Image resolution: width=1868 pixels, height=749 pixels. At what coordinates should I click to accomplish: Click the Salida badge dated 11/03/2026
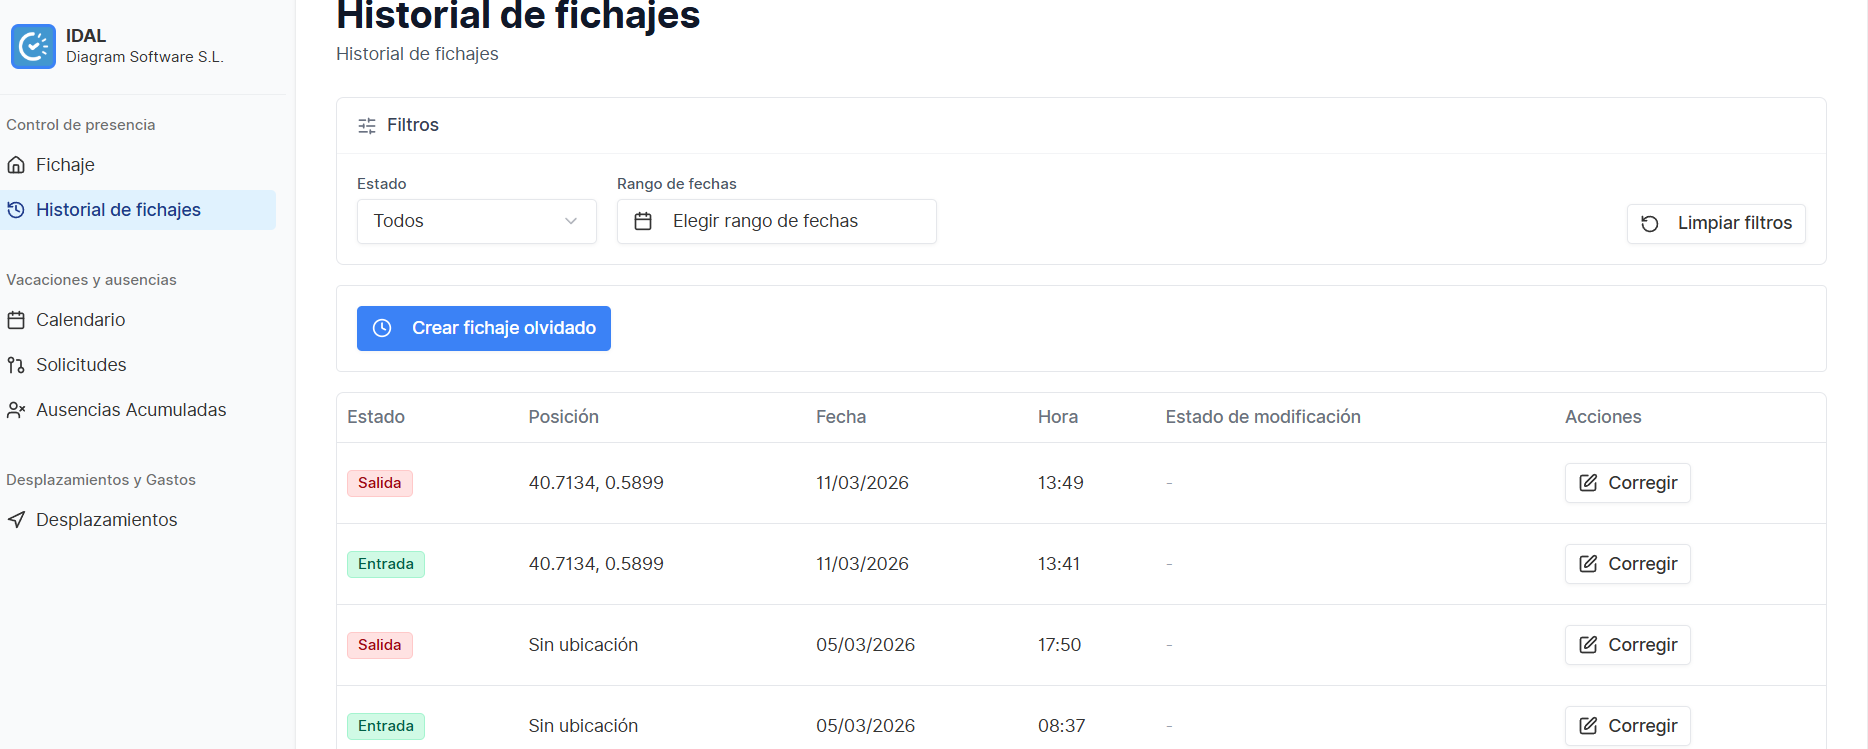[x=379, y=483]
